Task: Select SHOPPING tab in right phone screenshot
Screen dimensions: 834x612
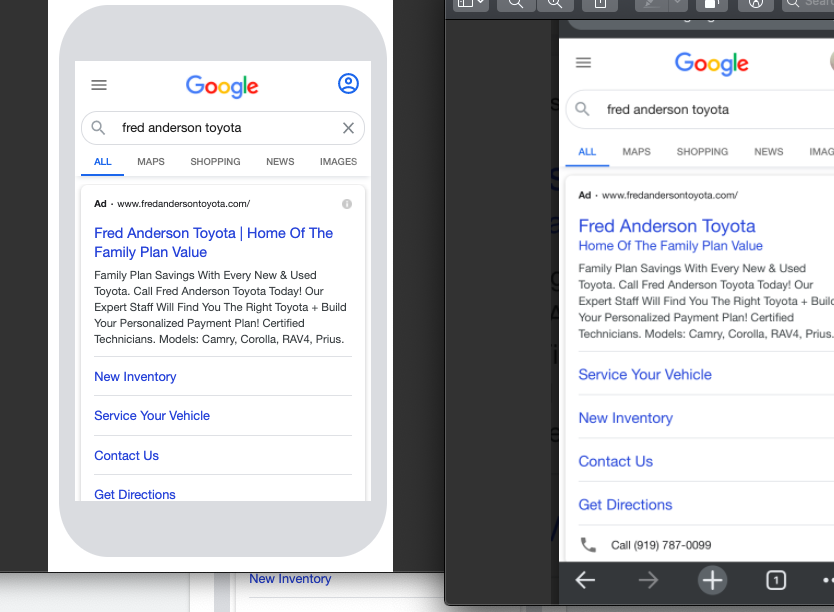Action: point(702,152)
